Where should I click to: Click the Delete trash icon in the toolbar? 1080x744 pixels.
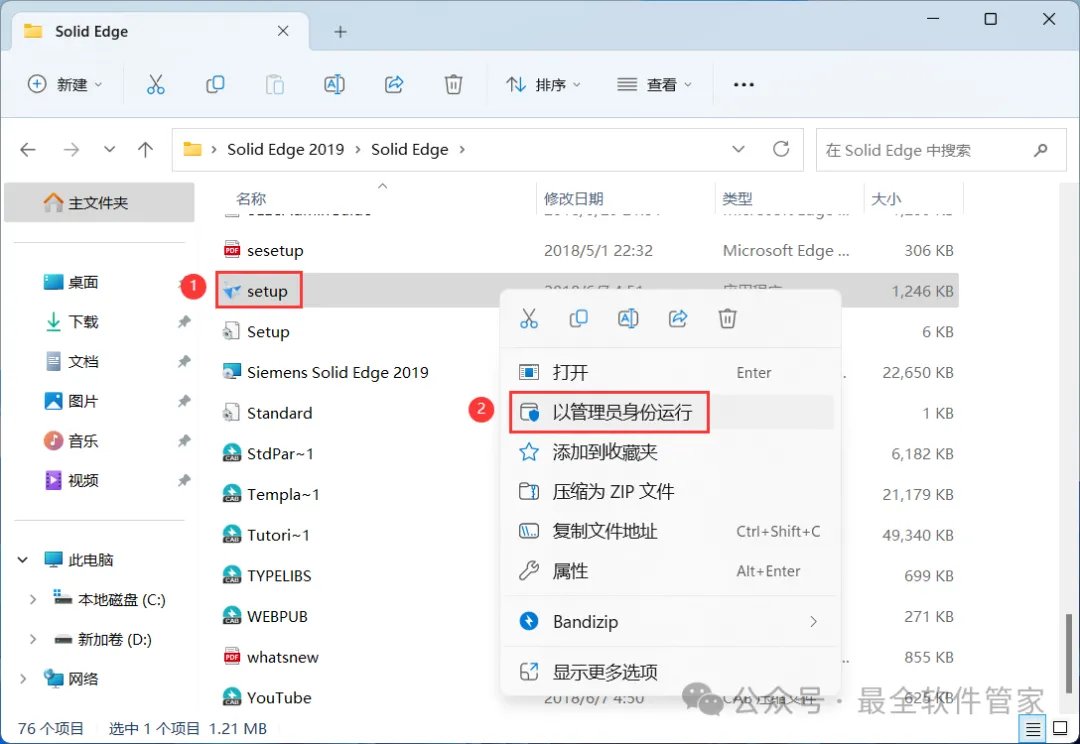click(x=453, y=85)
